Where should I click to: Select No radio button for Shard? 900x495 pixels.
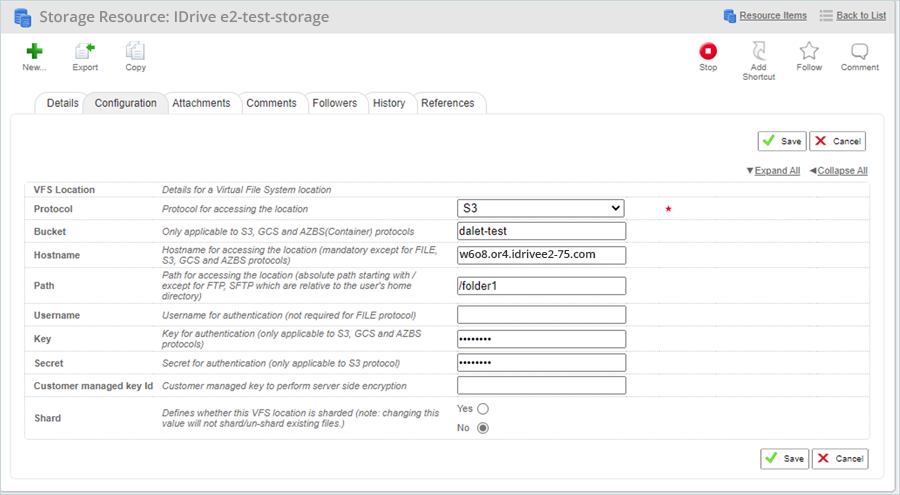tap(483, 428)
